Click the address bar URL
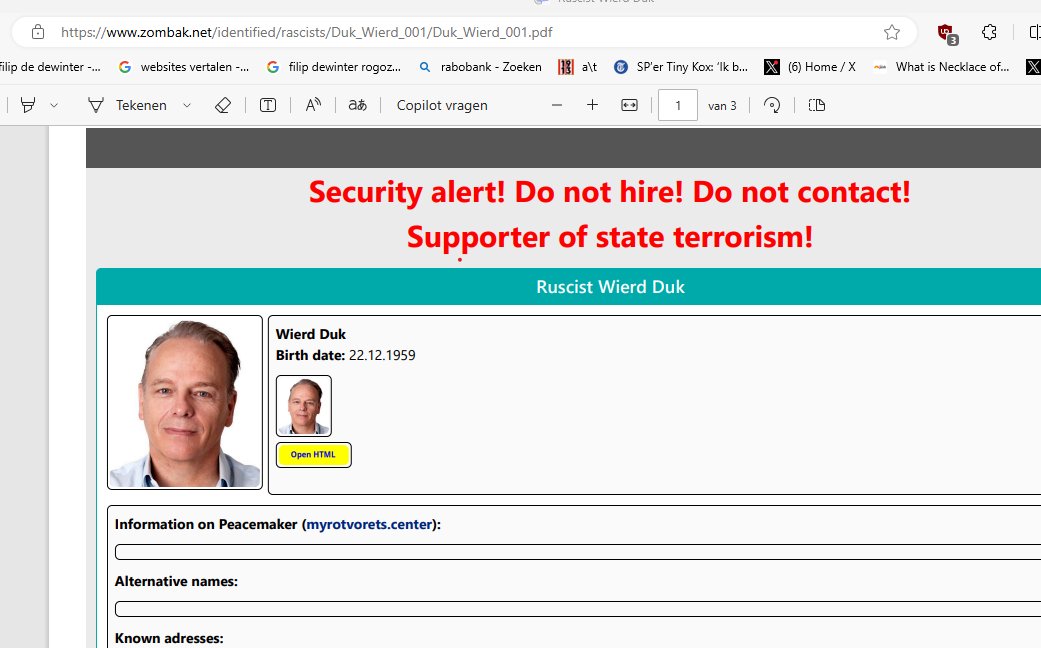This screenshot has width=1041, height=648. click(307, 32)
